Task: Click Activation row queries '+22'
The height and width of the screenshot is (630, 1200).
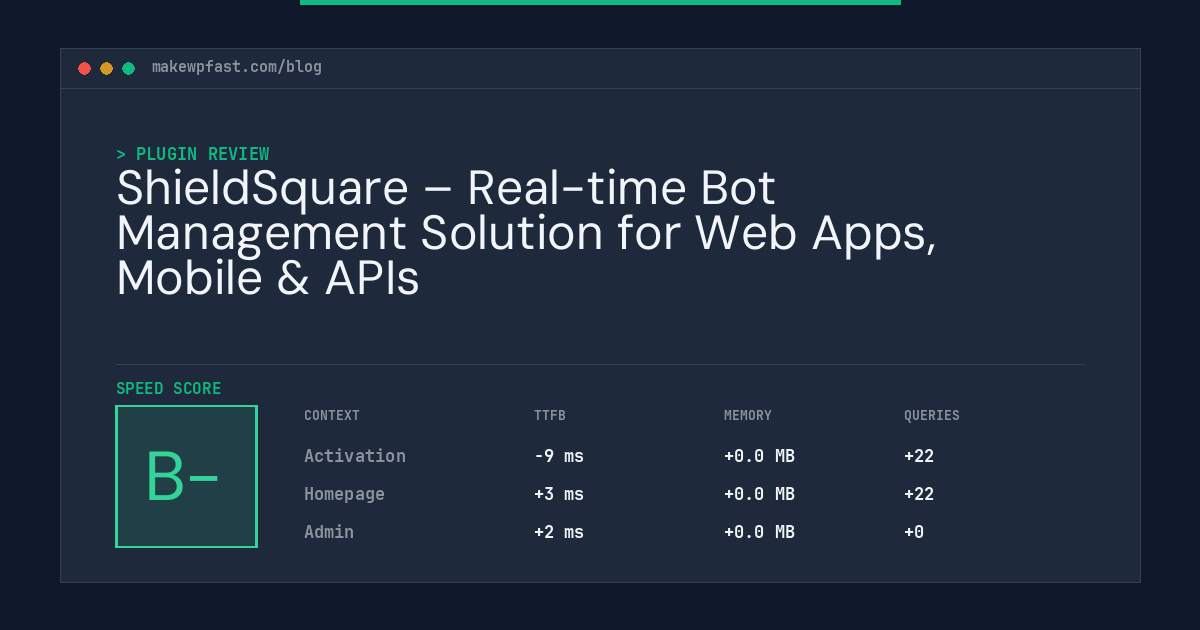Action: point(919,456)
